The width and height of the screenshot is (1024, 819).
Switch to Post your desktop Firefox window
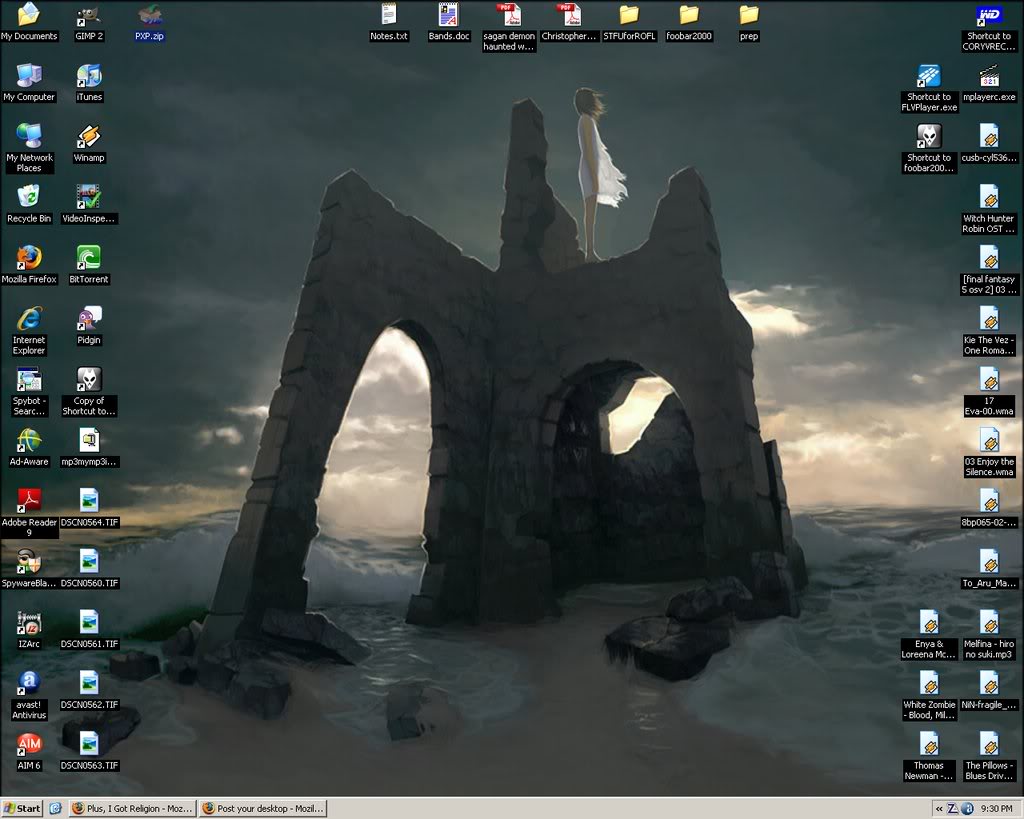263,809
